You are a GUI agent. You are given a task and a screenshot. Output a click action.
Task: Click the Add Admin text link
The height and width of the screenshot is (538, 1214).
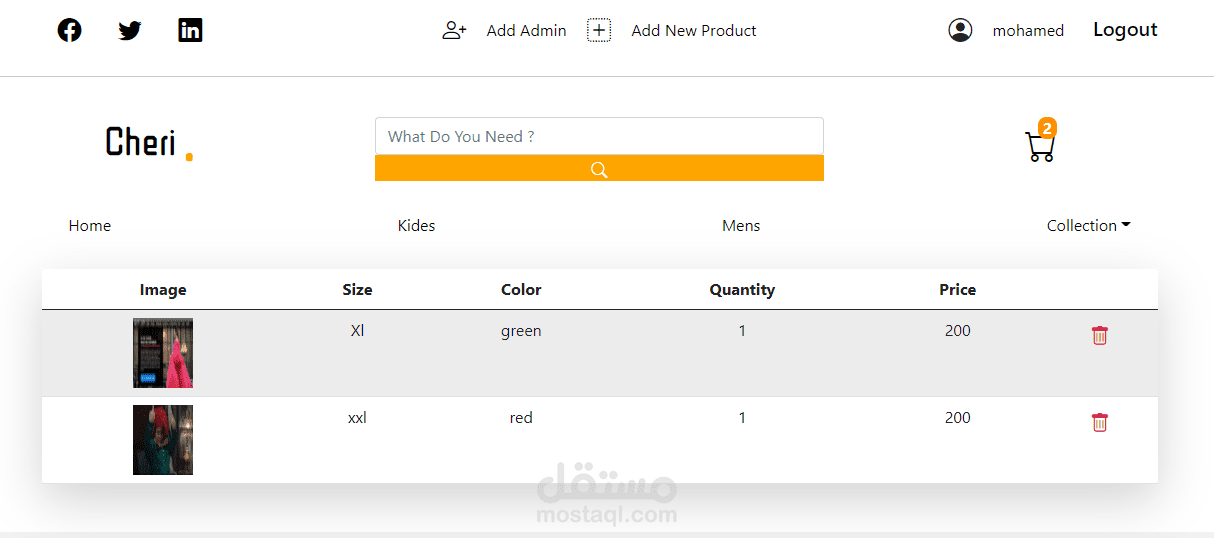tap(526, 30)
